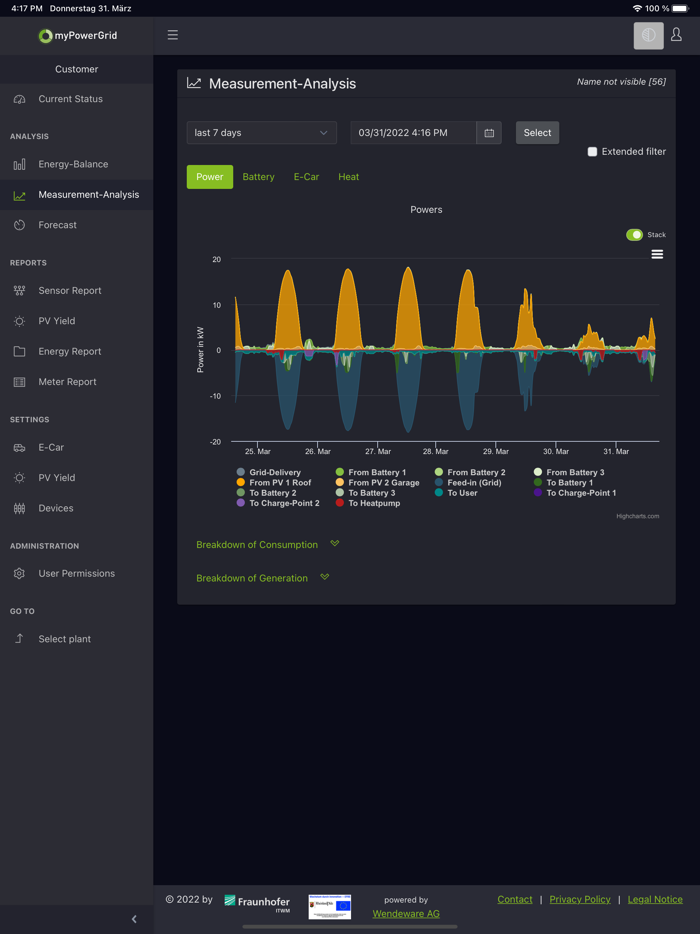Open the last 7 days range dropdown
This screenshot has height=934, width=700.
coord(262,133)
